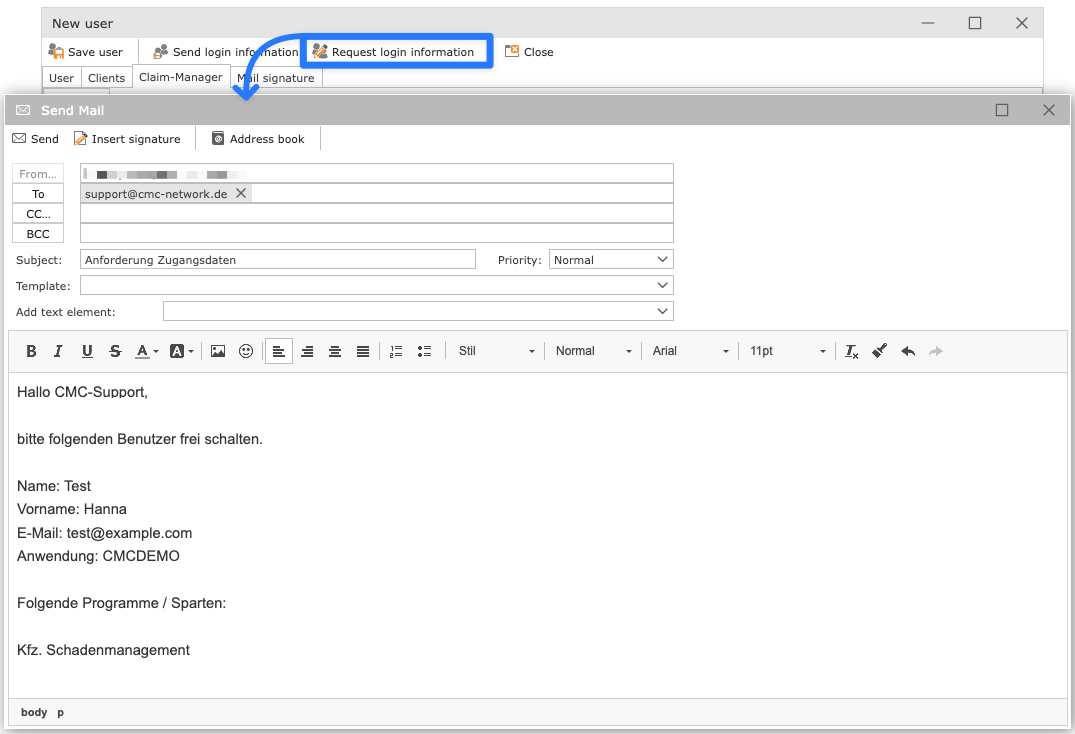Expand the Priority dropdown
Screen dimensions: 1075x734
(611, 260)
